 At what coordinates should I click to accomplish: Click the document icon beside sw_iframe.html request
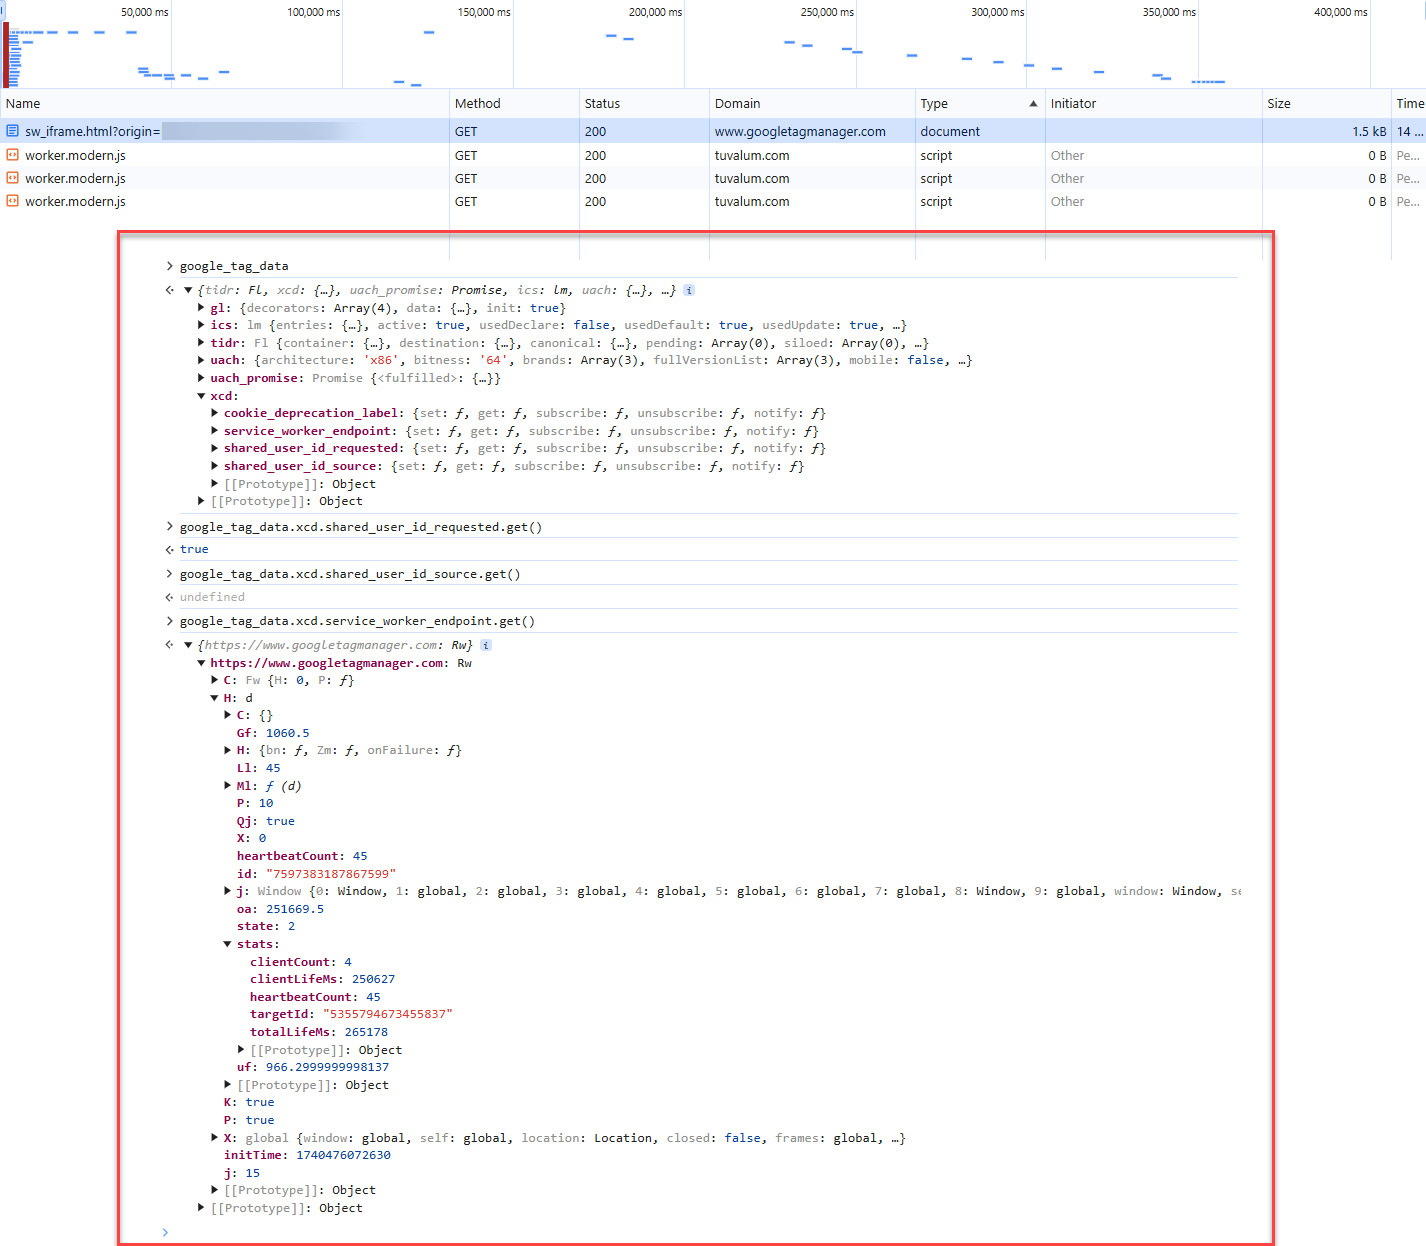[x=13, y=131]
